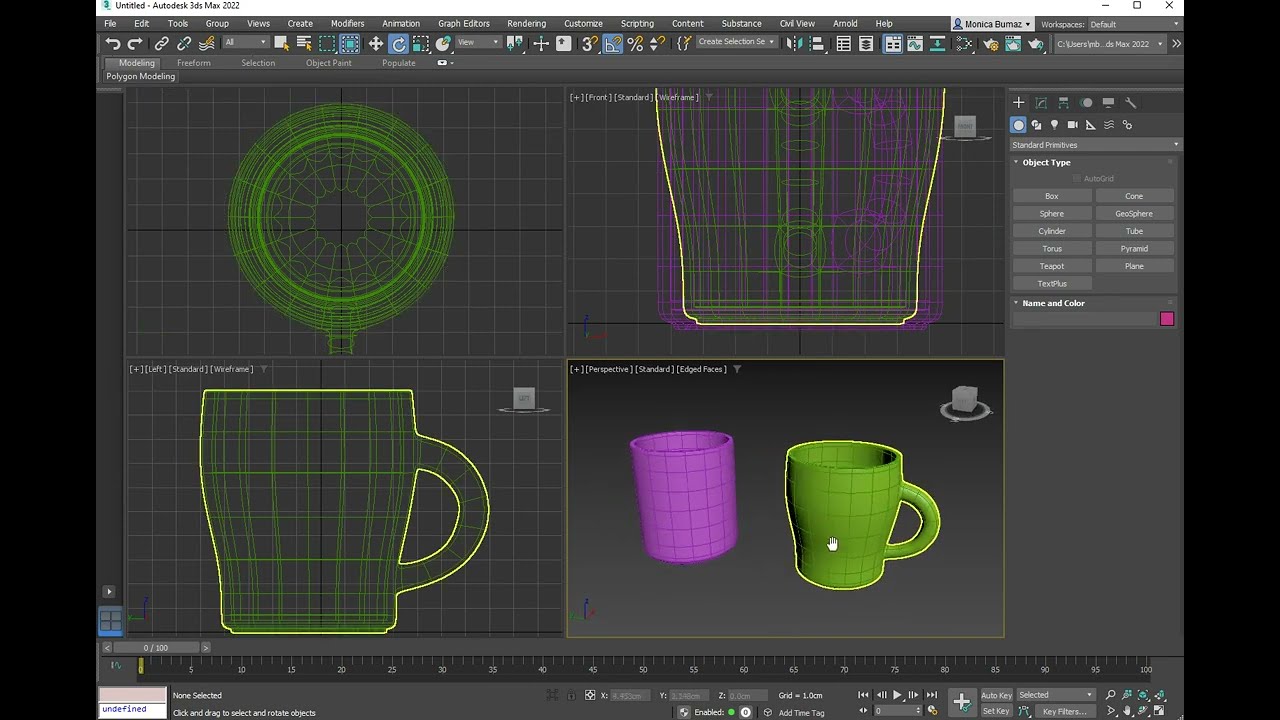Viewport: 1280px width, 720px height.
Task: Toggle the Auto Key button
Action: pos(996,695)
